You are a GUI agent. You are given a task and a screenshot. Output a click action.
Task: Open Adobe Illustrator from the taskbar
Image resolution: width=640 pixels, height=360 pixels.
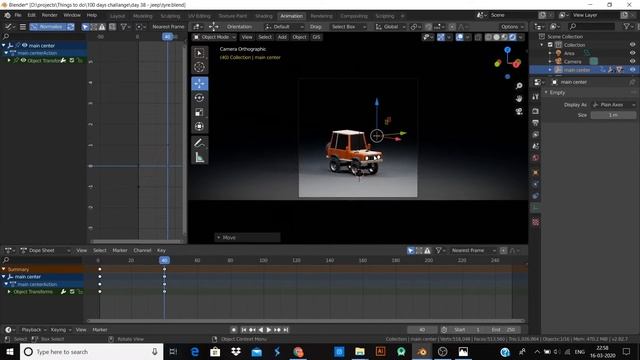coord(380,351)
